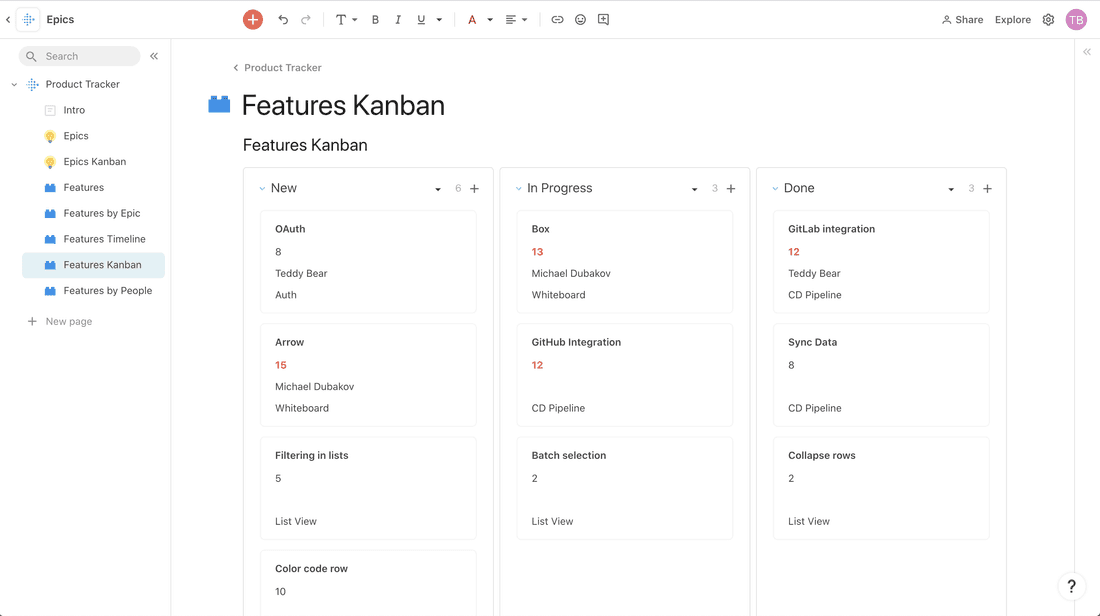
Task: Click the comment insert icon in the toolbar
Action: pyautogui.click(x=603, y=19)
